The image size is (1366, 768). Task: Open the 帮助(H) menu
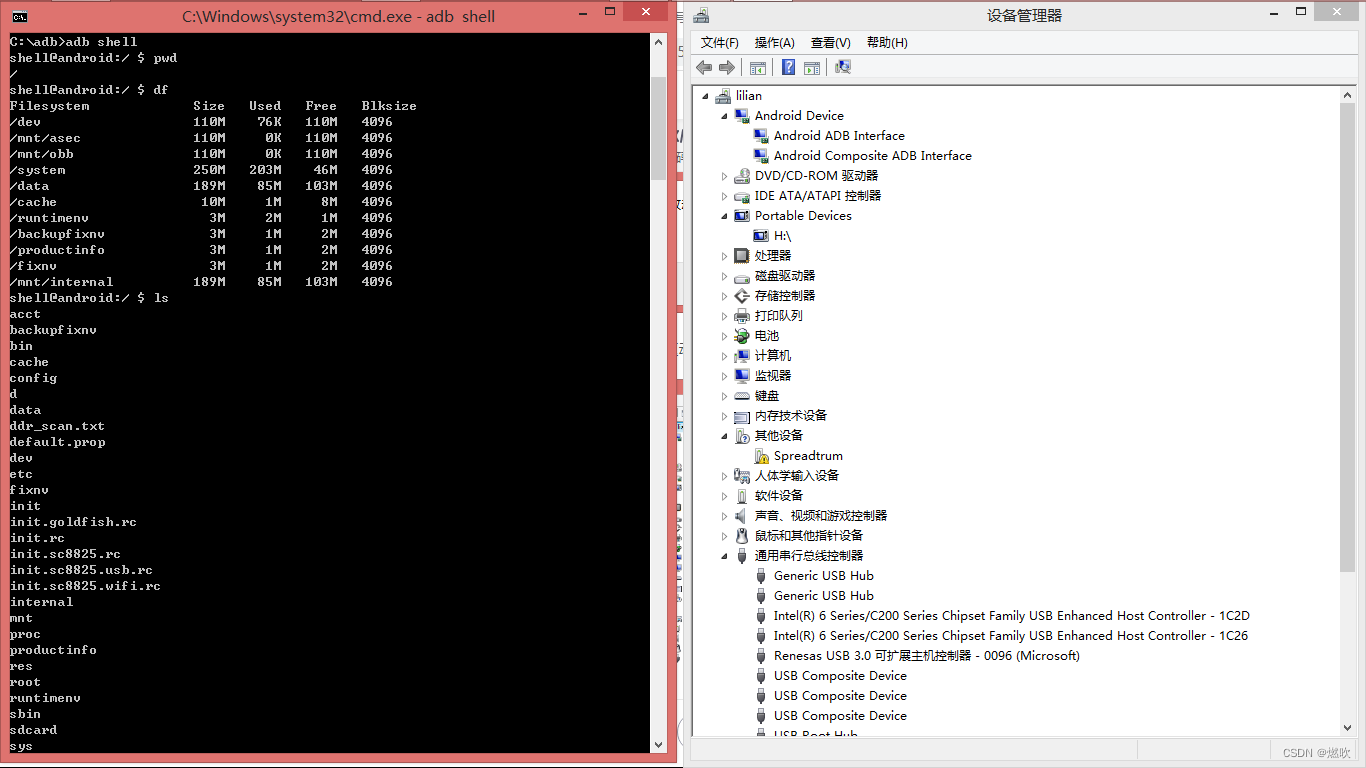[887, 42]
